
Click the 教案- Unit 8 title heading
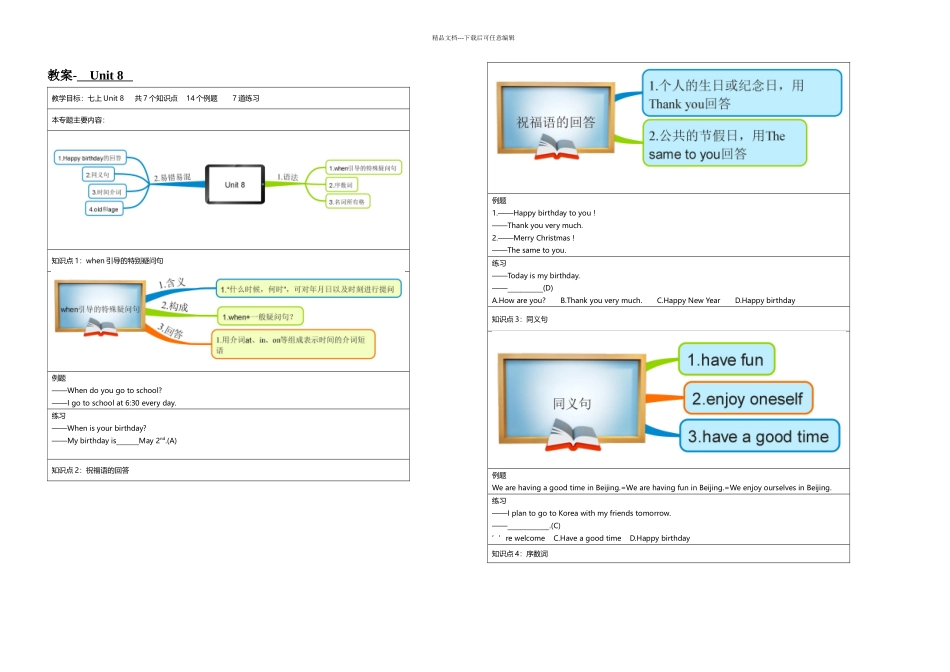tap(89, 75)
